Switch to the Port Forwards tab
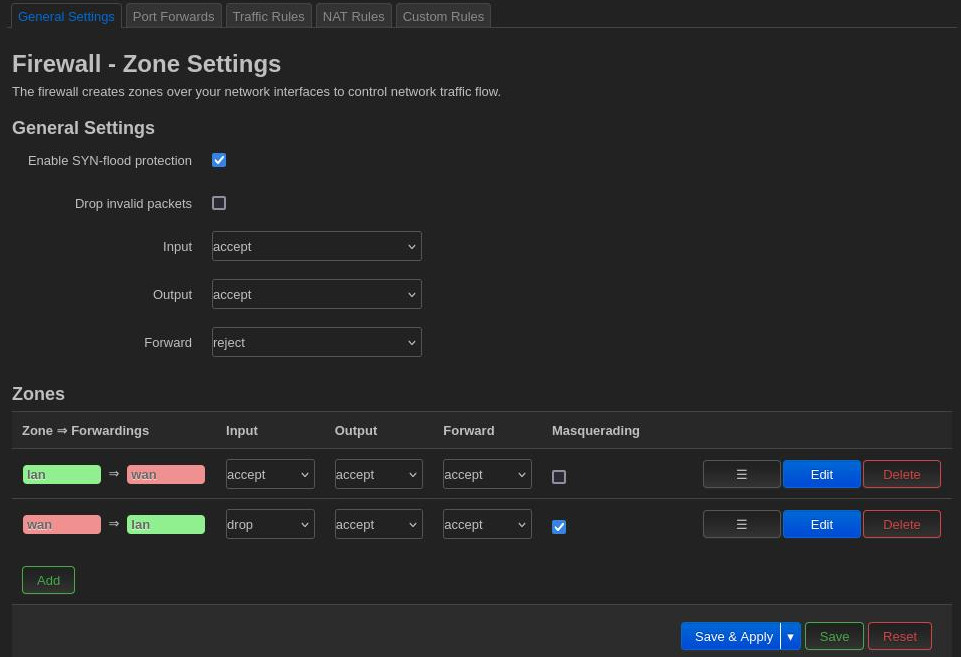The image size is (961, 657). point(173,16)
